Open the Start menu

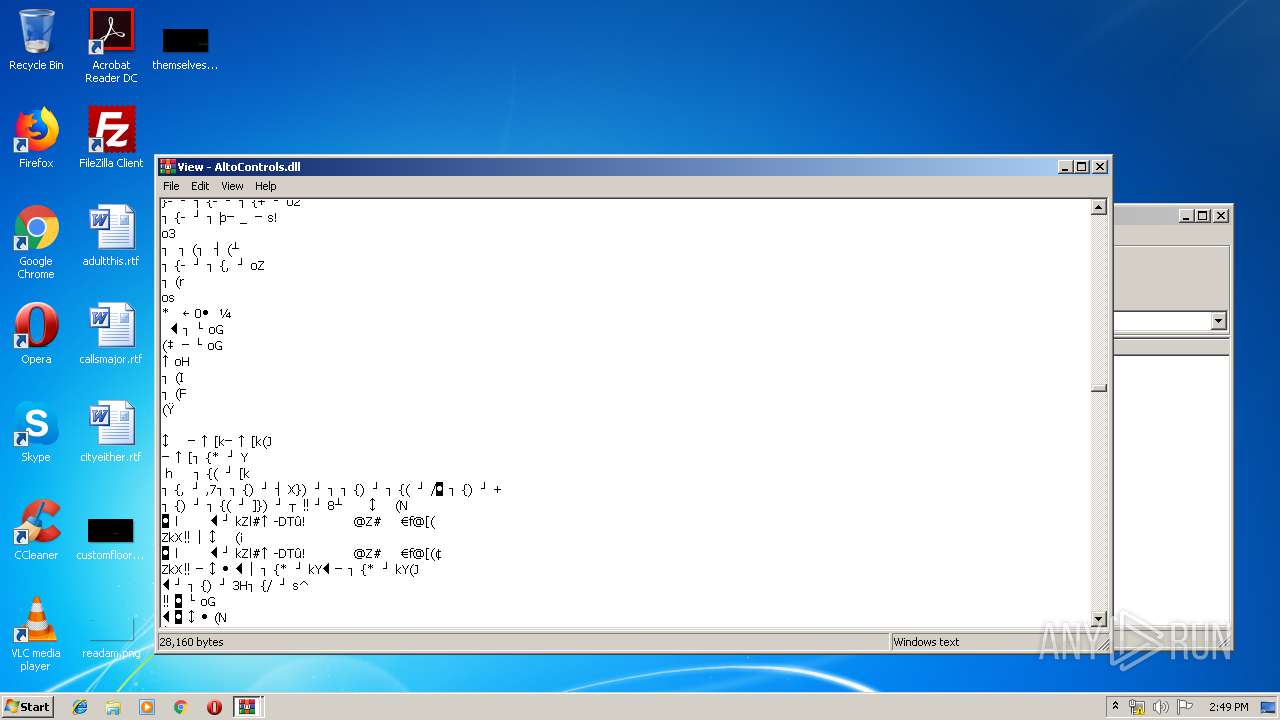tap(27, 706)
